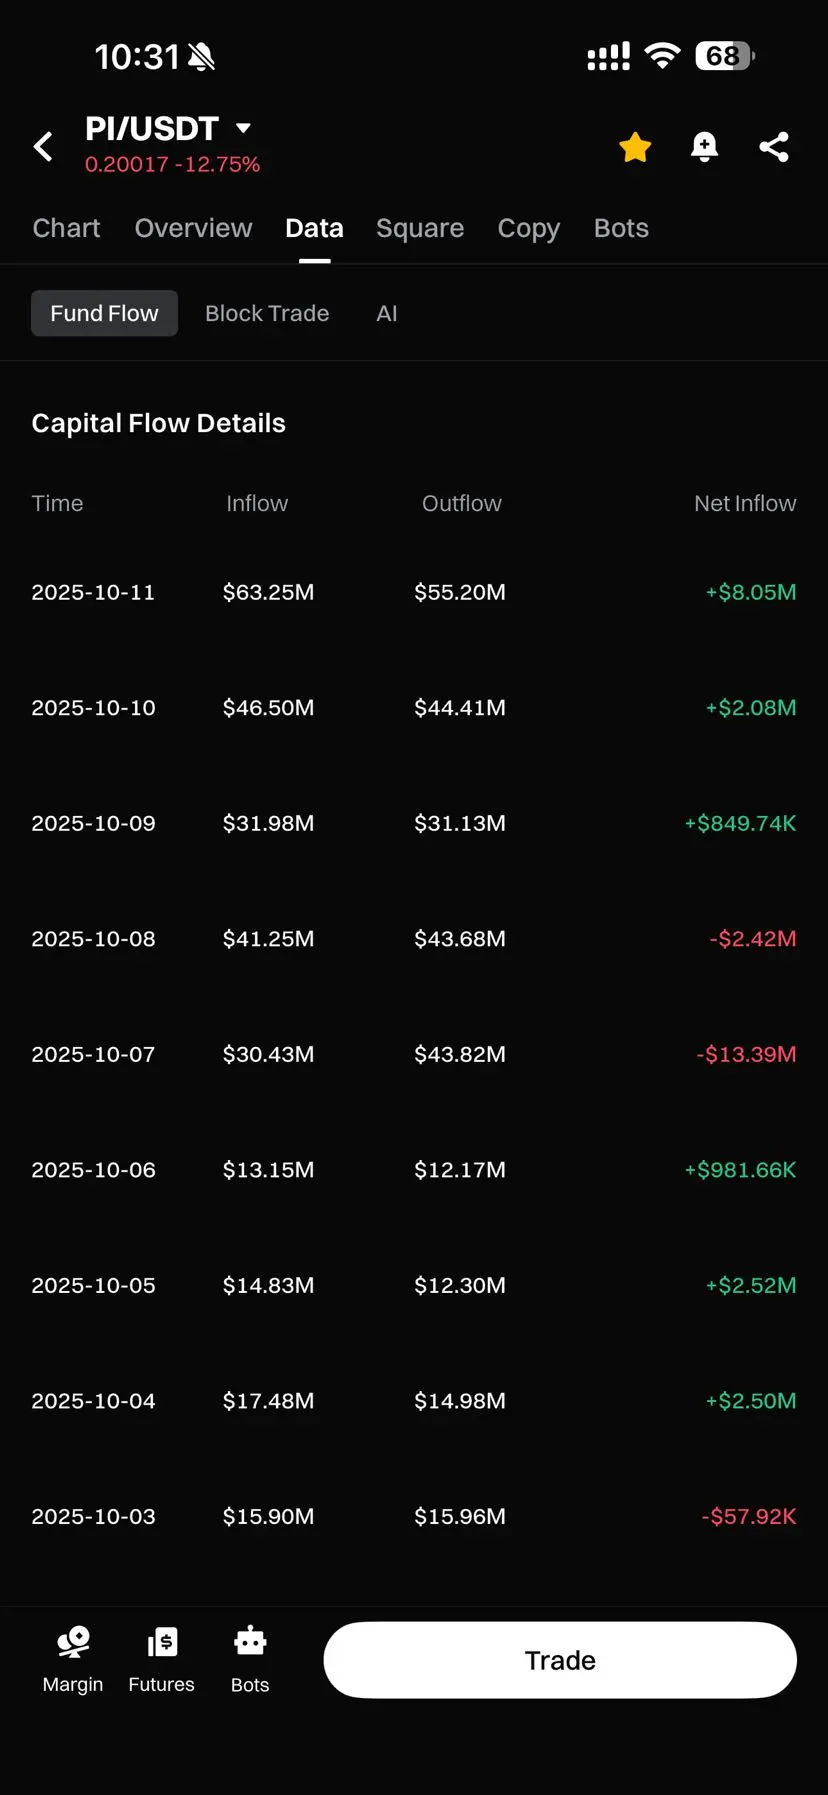The image size is (828, 1795).
Task: Open price alert bell icon
Action: point(704,147)
